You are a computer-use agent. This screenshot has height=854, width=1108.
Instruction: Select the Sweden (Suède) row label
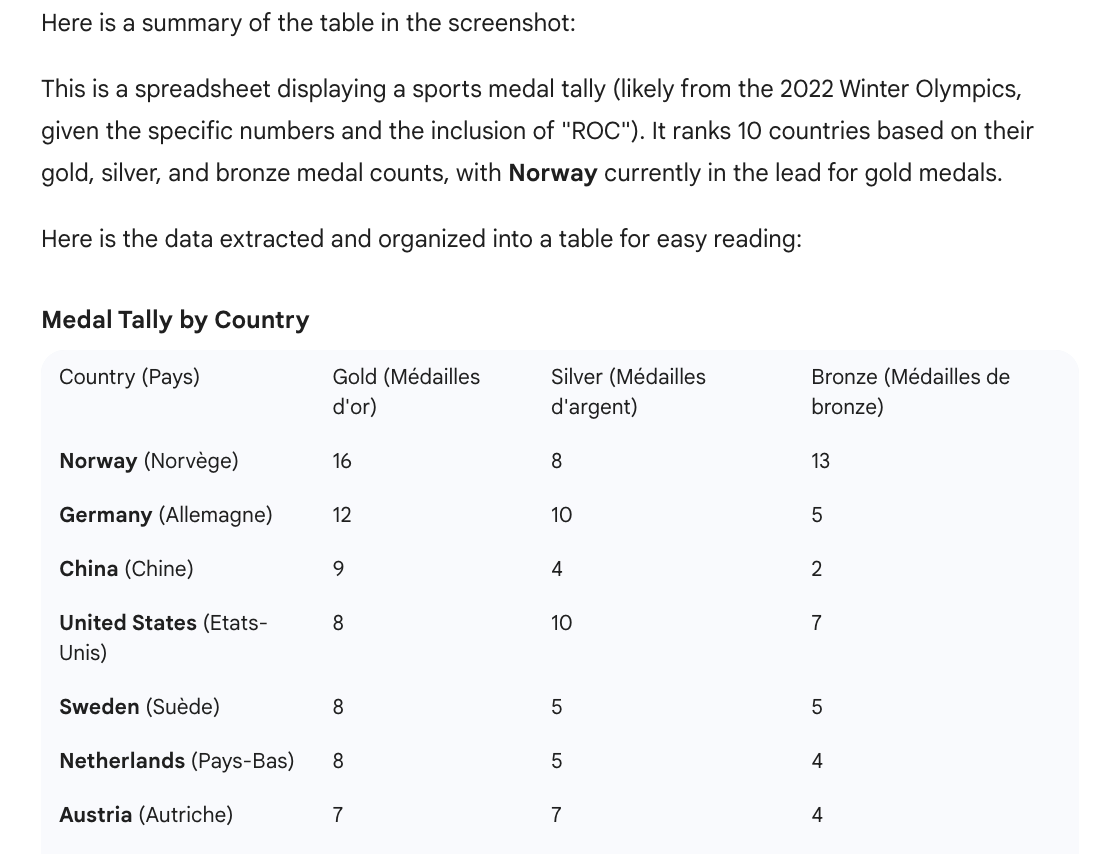(139, 707)
